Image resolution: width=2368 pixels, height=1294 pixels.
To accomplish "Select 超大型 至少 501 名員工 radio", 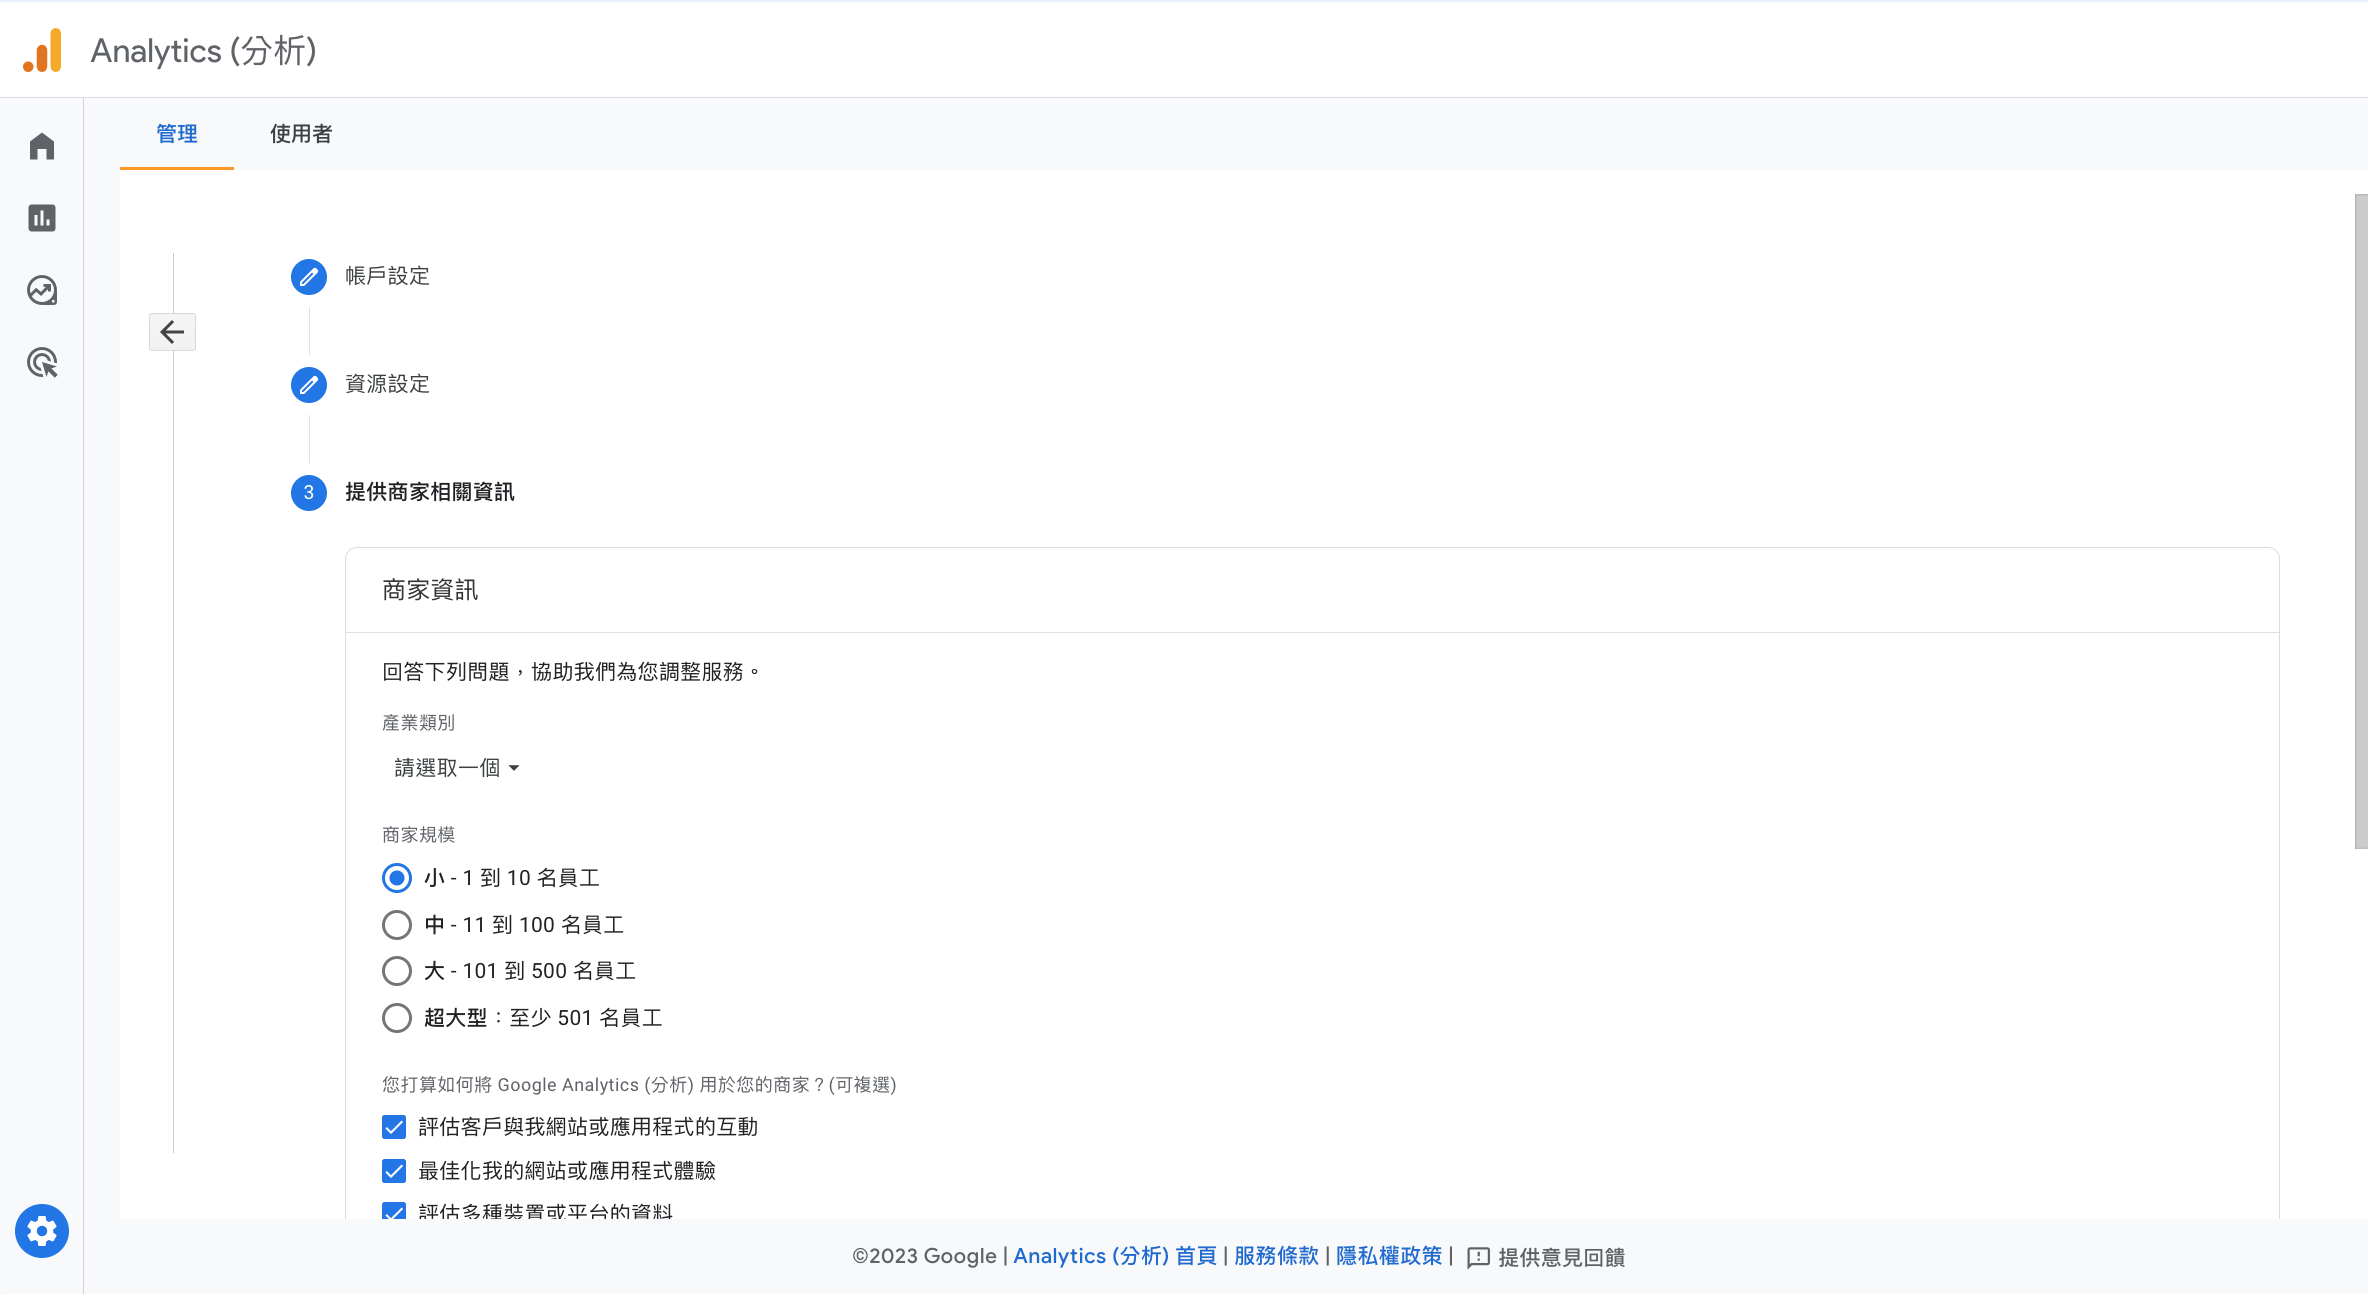I will [x=397, y=1018].
